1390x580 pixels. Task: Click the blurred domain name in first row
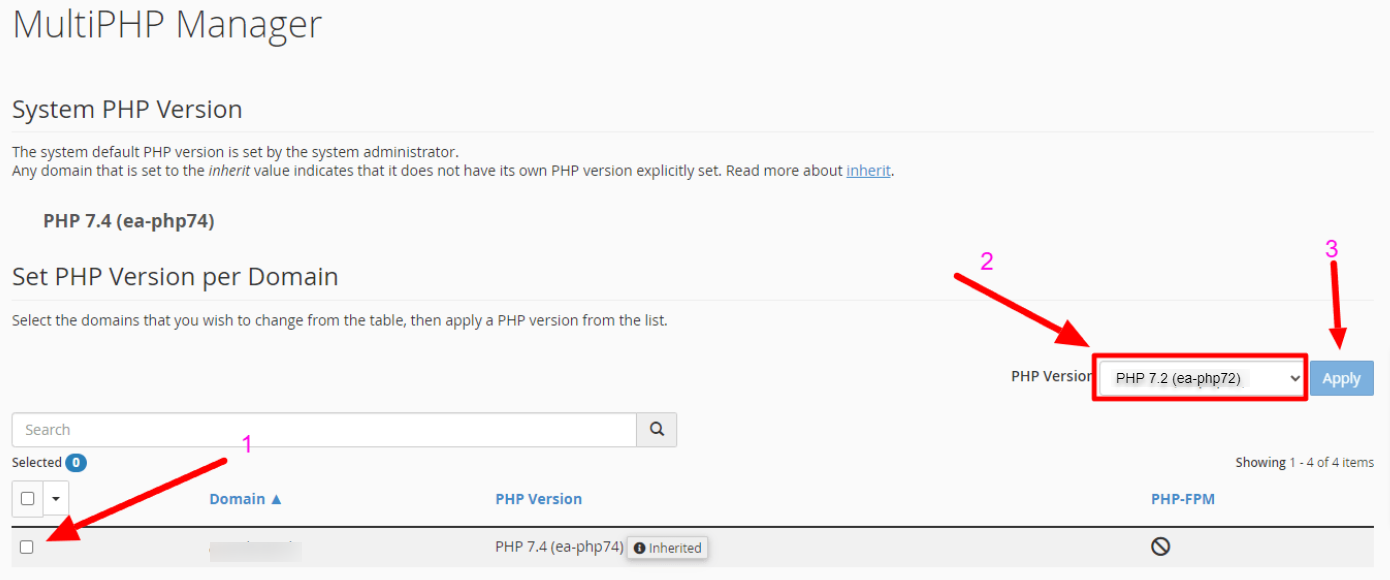click(255, 547)
